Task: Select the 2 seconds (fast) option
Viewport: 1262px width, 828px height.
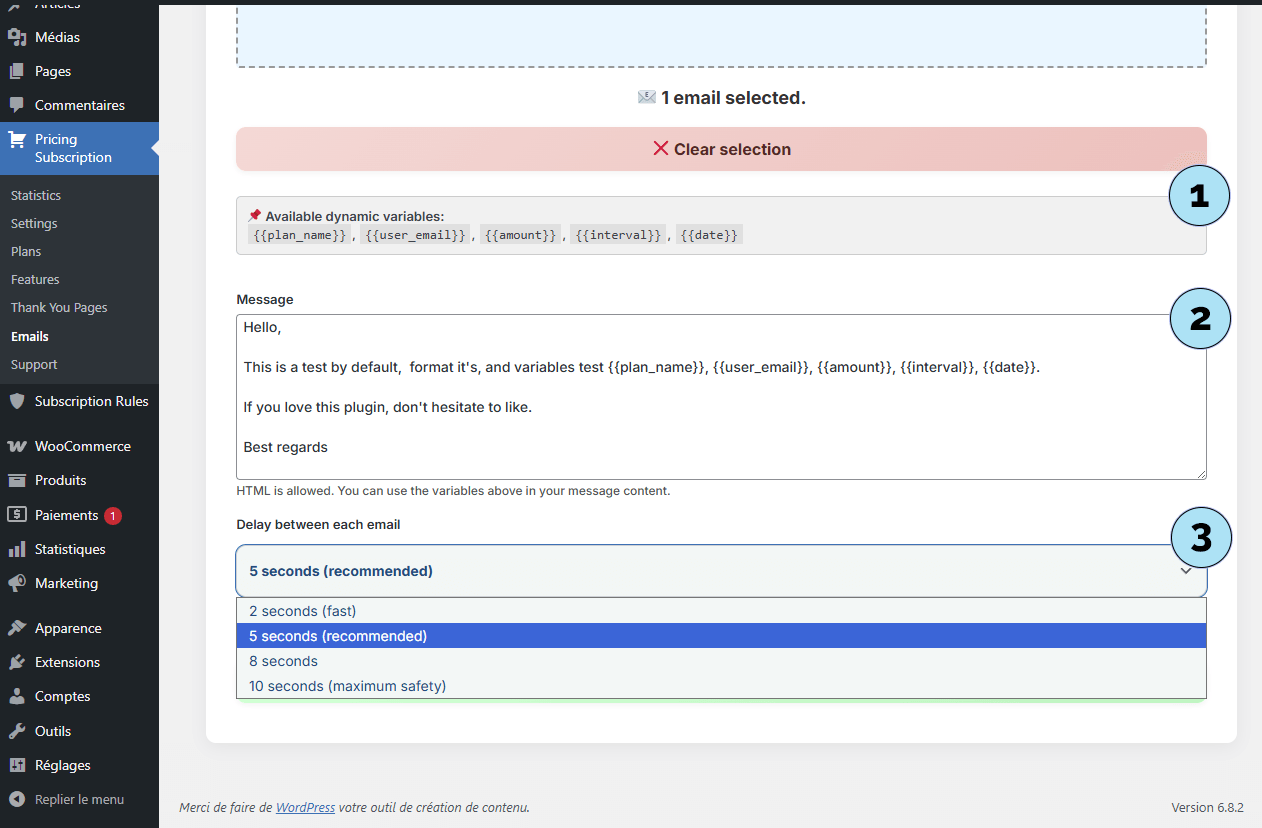Action: (x=303, y=611)
